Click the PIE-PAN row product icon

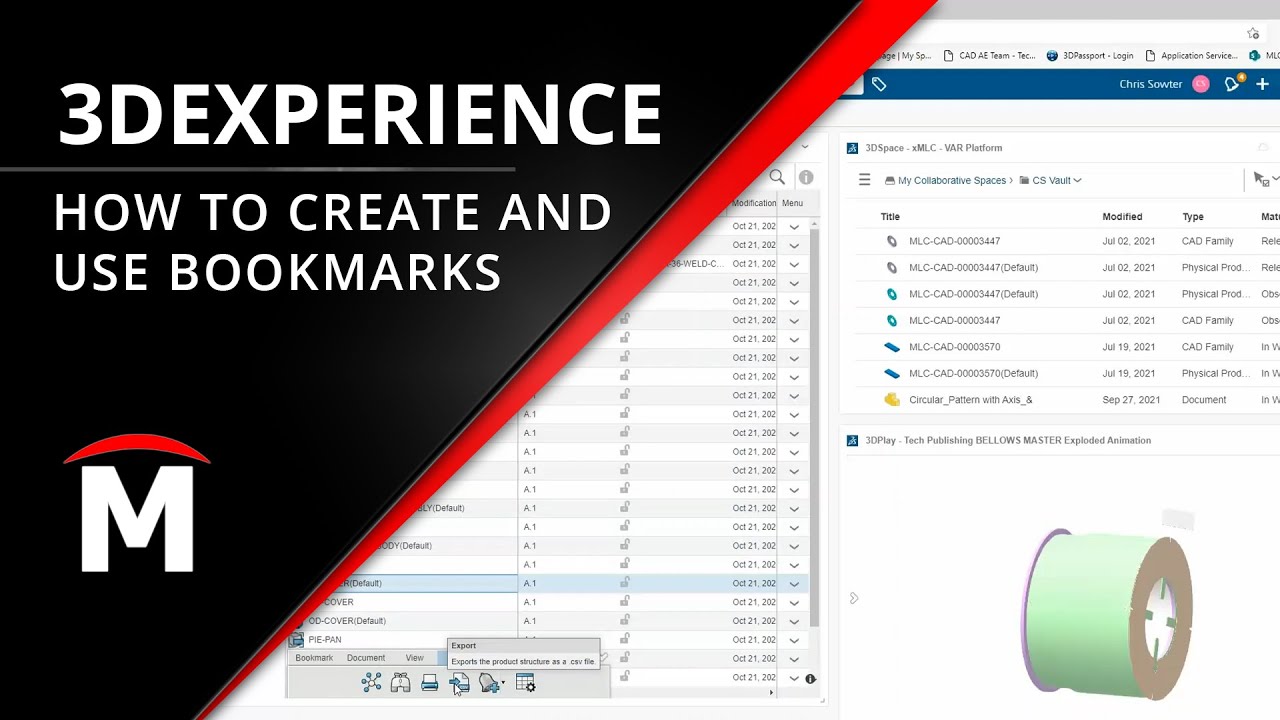(296, 639)
